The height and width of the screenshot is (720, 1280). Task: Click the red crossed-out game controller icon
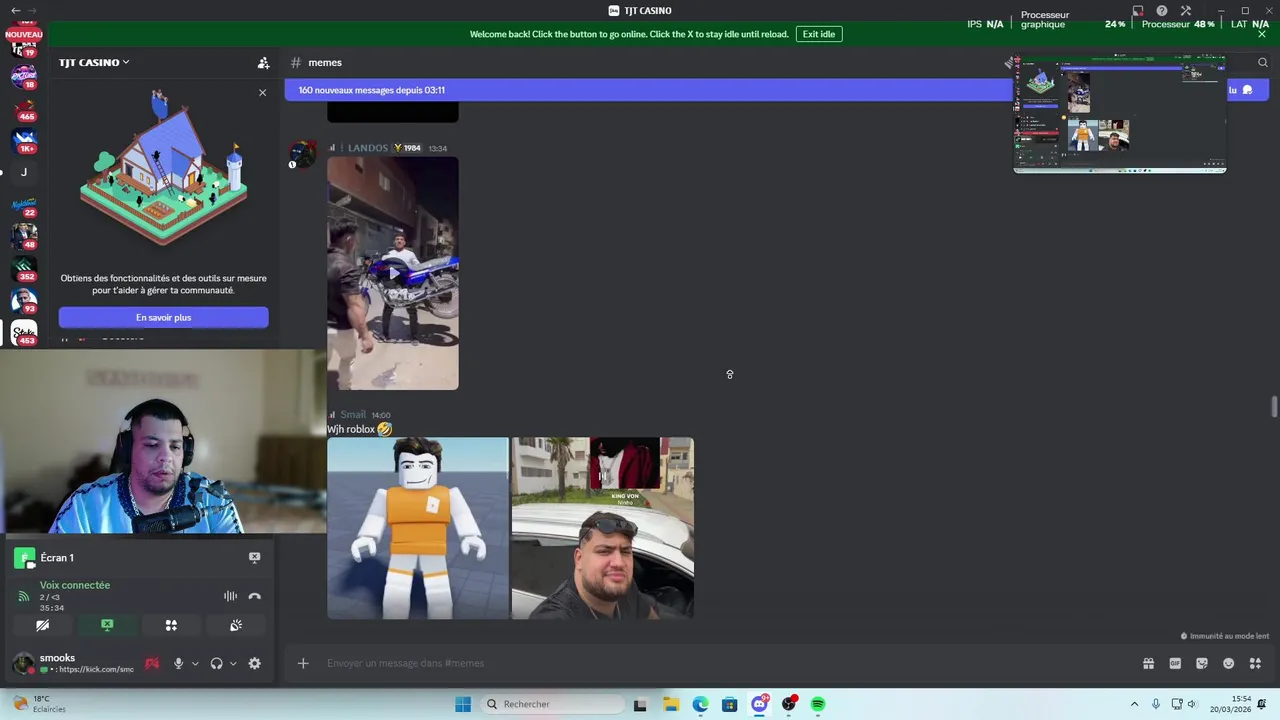click(152, 663)
